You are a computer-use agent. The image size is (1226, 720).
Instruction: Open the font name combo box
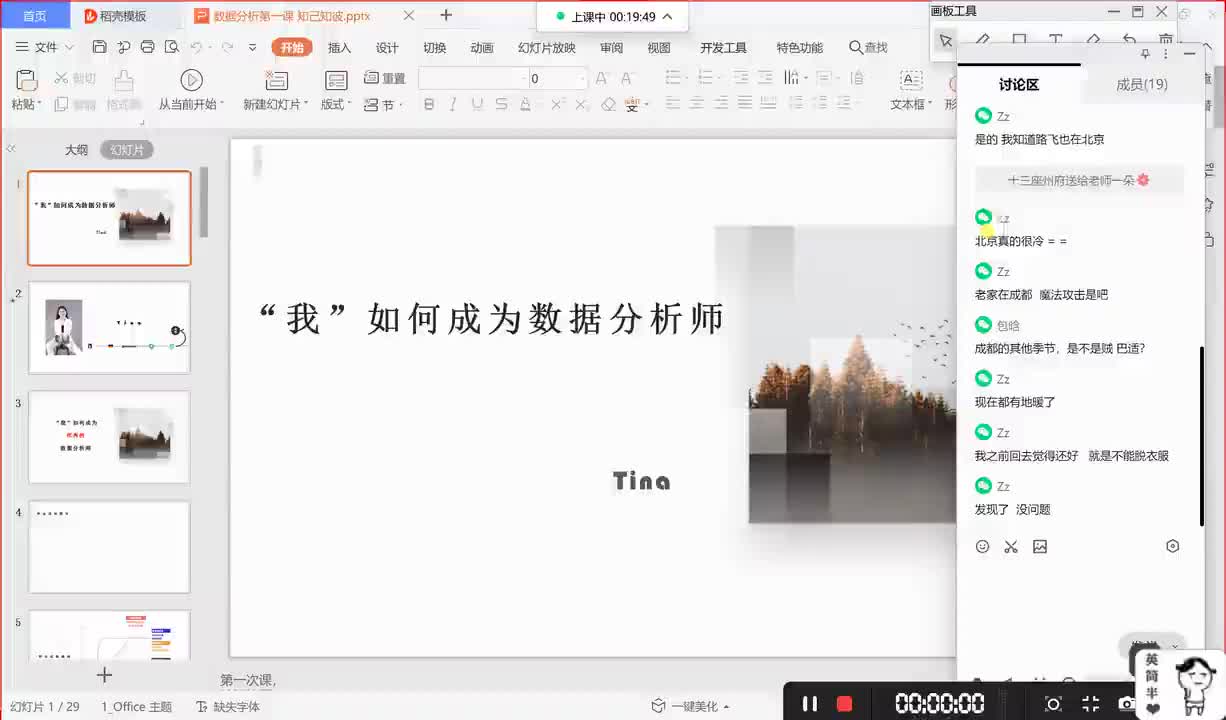(472, 78)
